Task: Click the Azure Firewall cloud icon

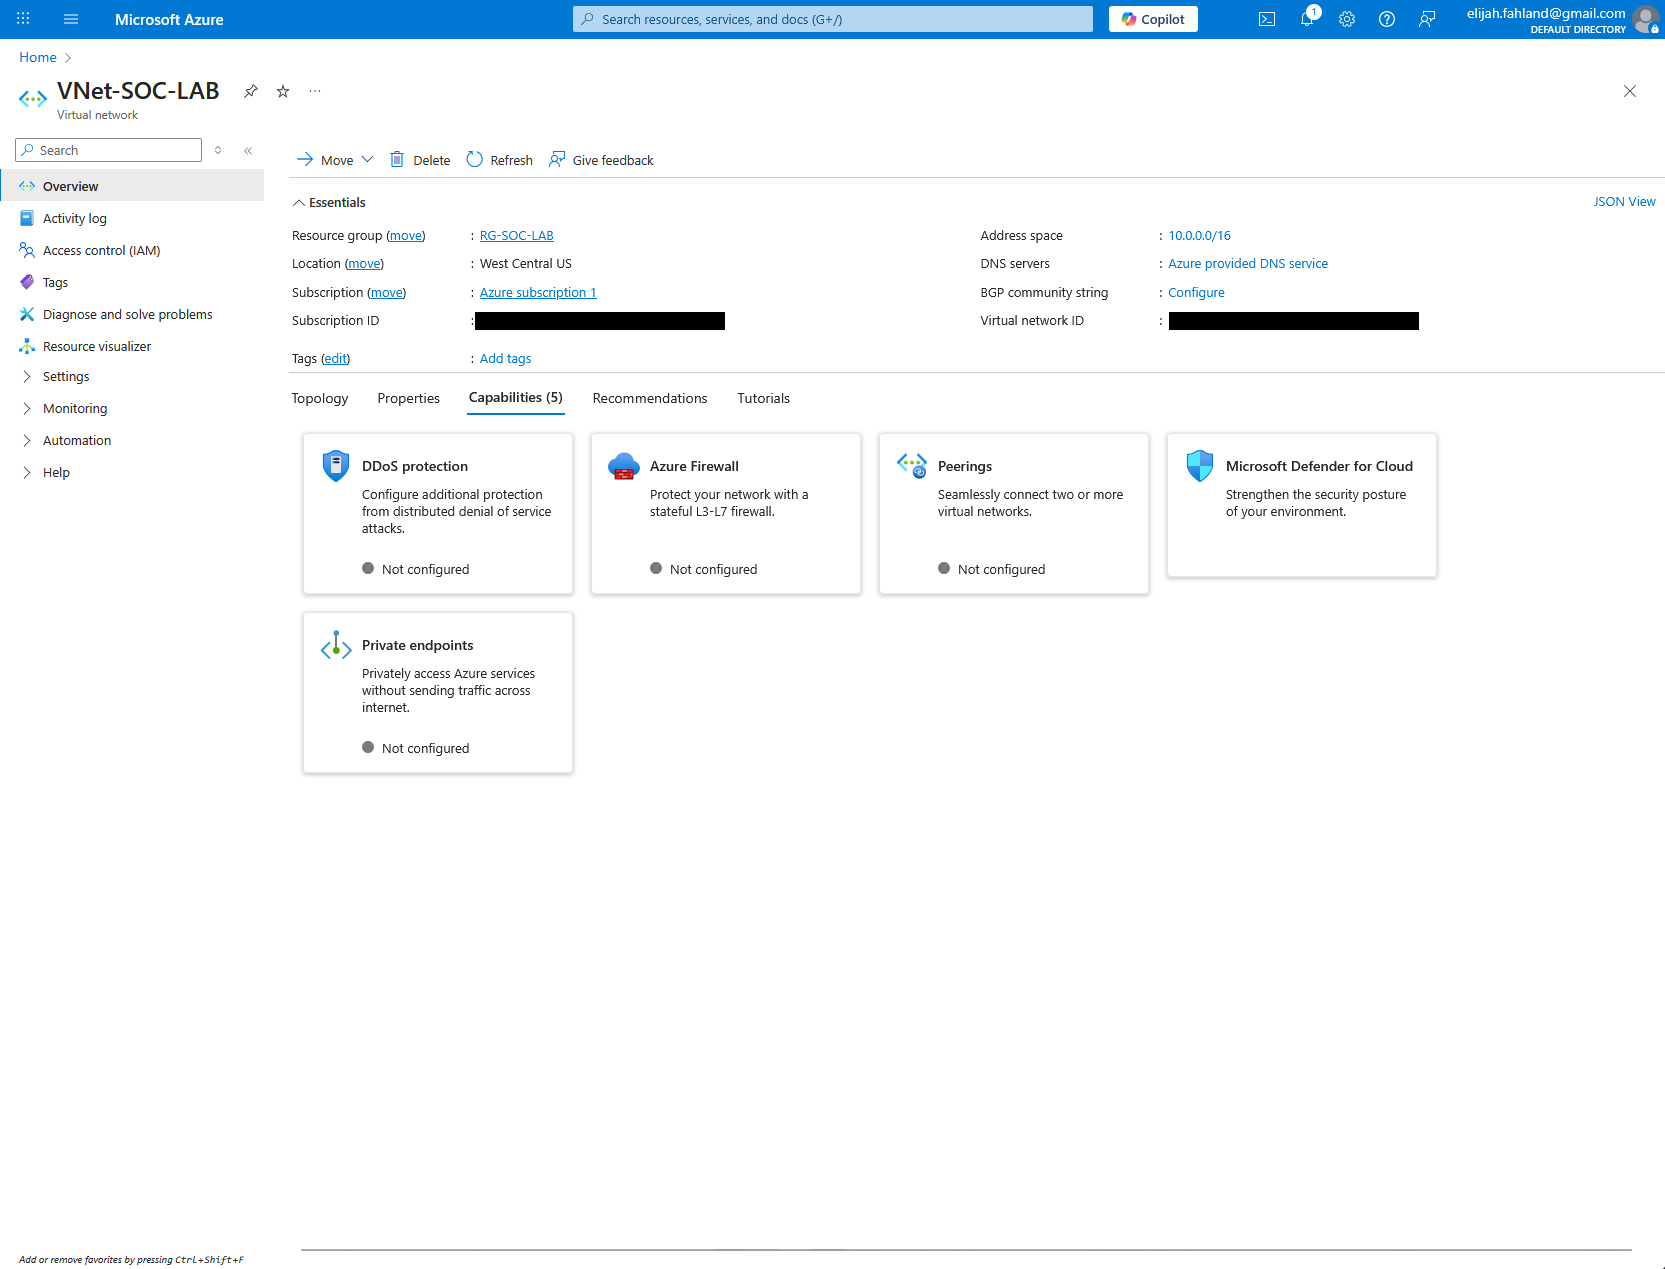Action: [624, 466]
